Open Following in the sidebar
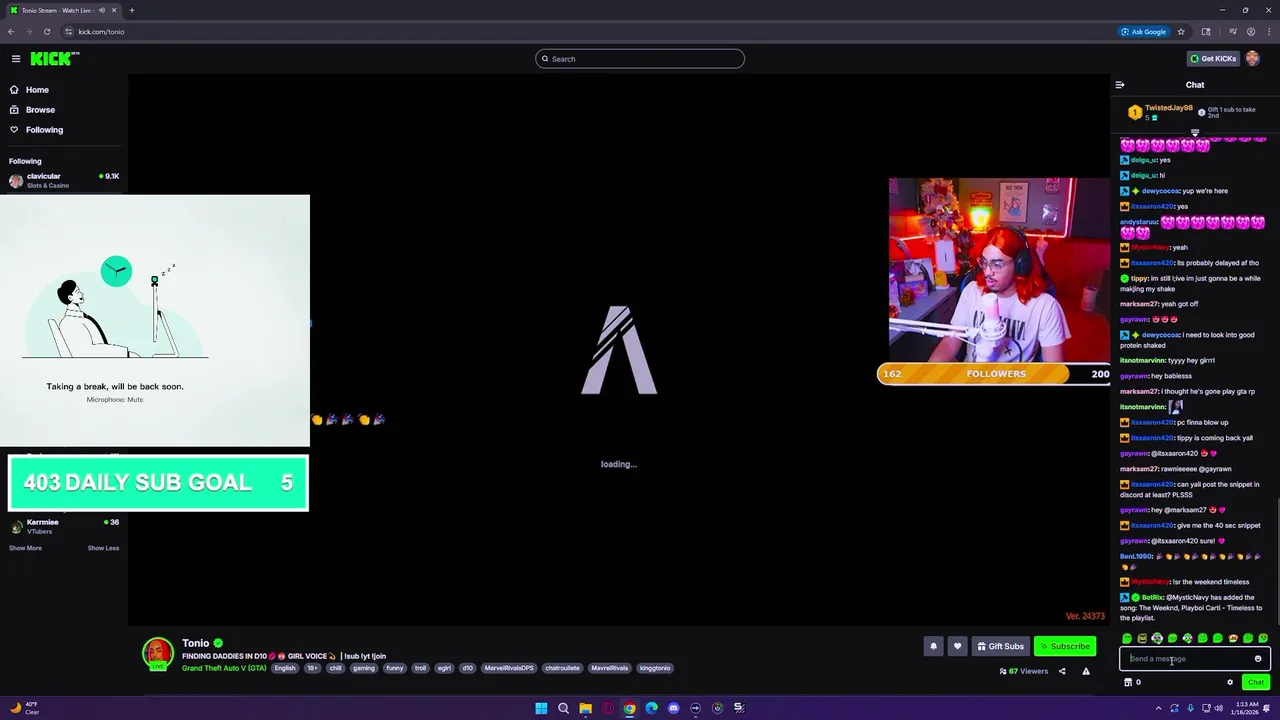This screenshot has width=1280, height=720. pos(44,130)
